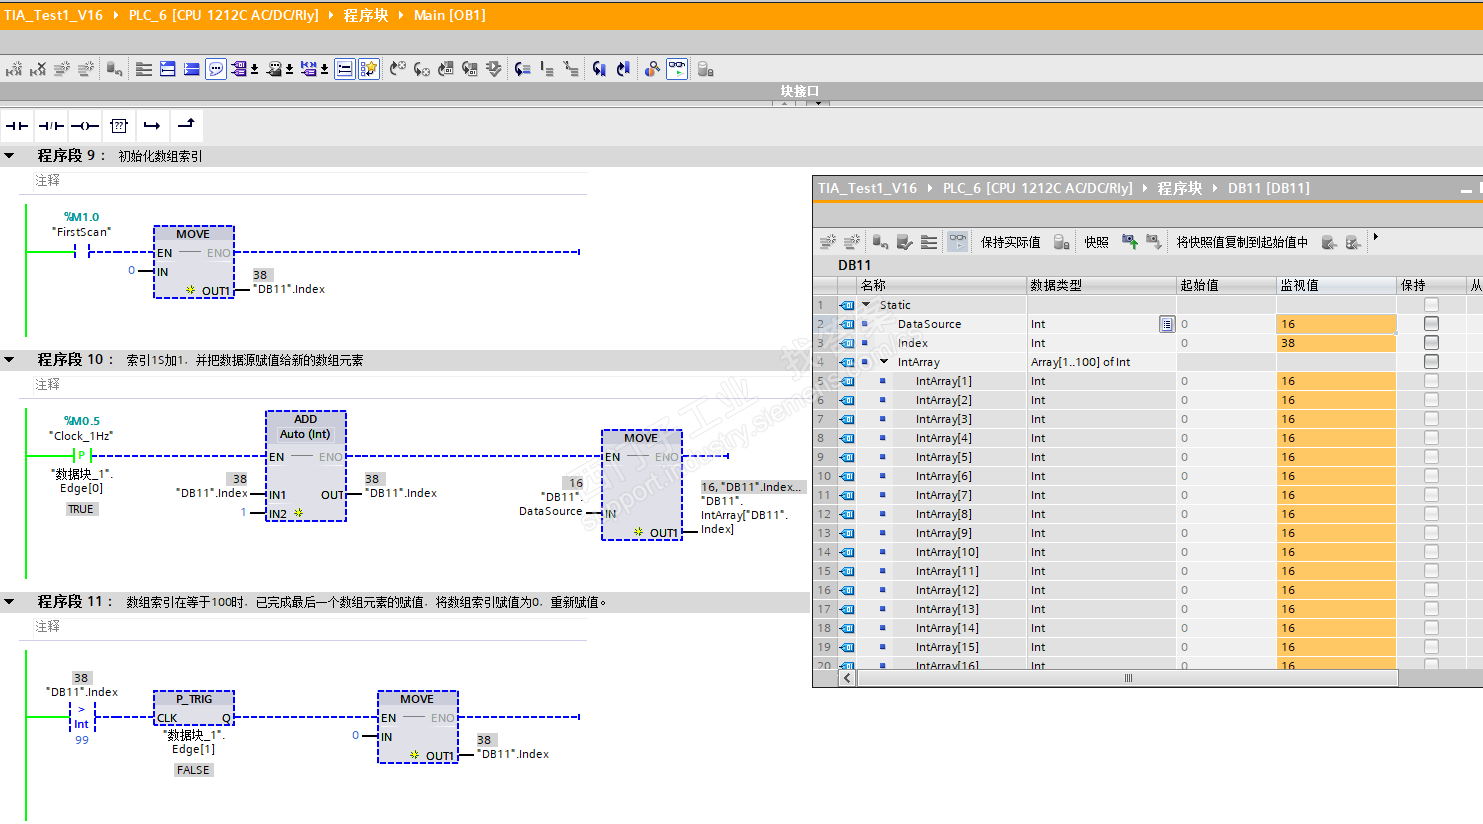
Task: Check the retain box for Index
Action: pyautogui.click(x=1431, y=343)
